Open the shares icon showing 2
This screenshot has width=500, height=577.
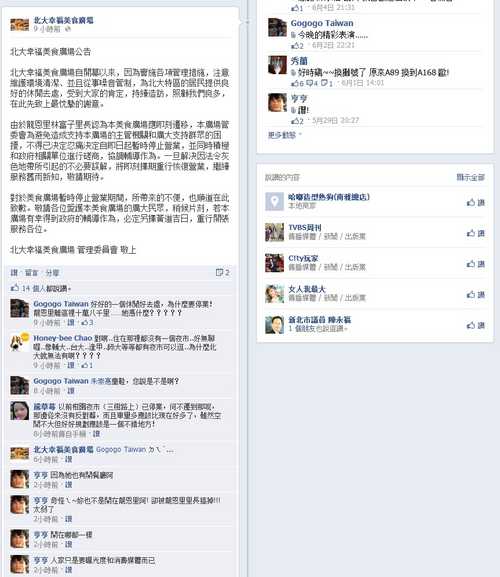click(223, 272)
